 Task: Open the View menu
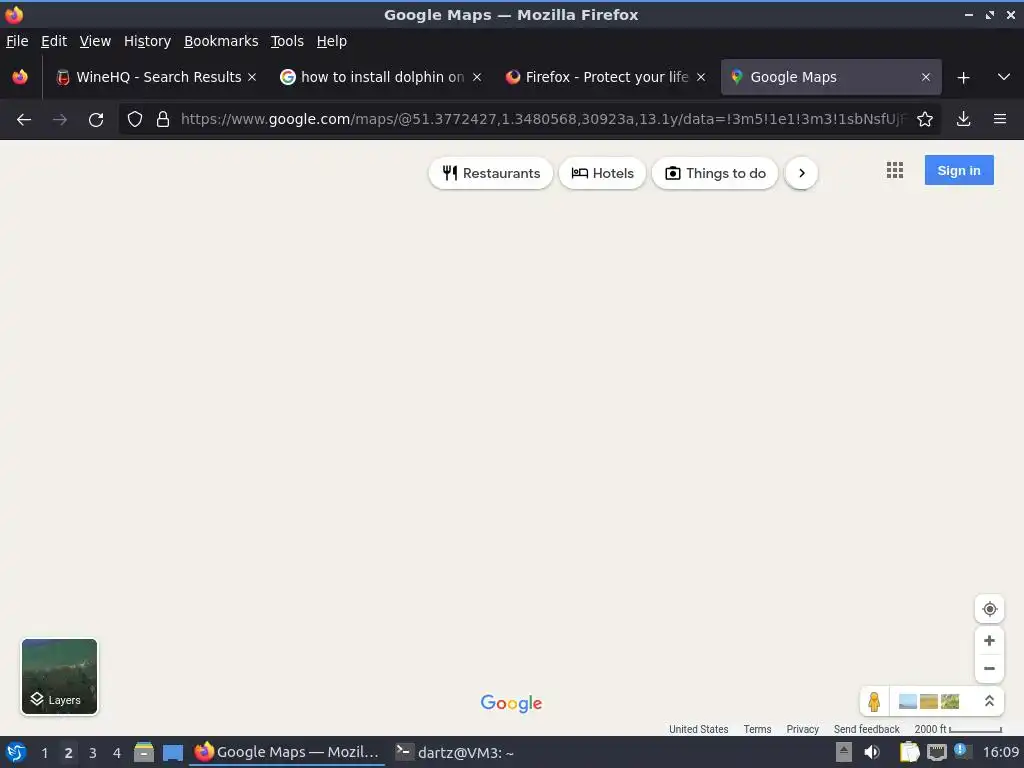click(95, 41)
